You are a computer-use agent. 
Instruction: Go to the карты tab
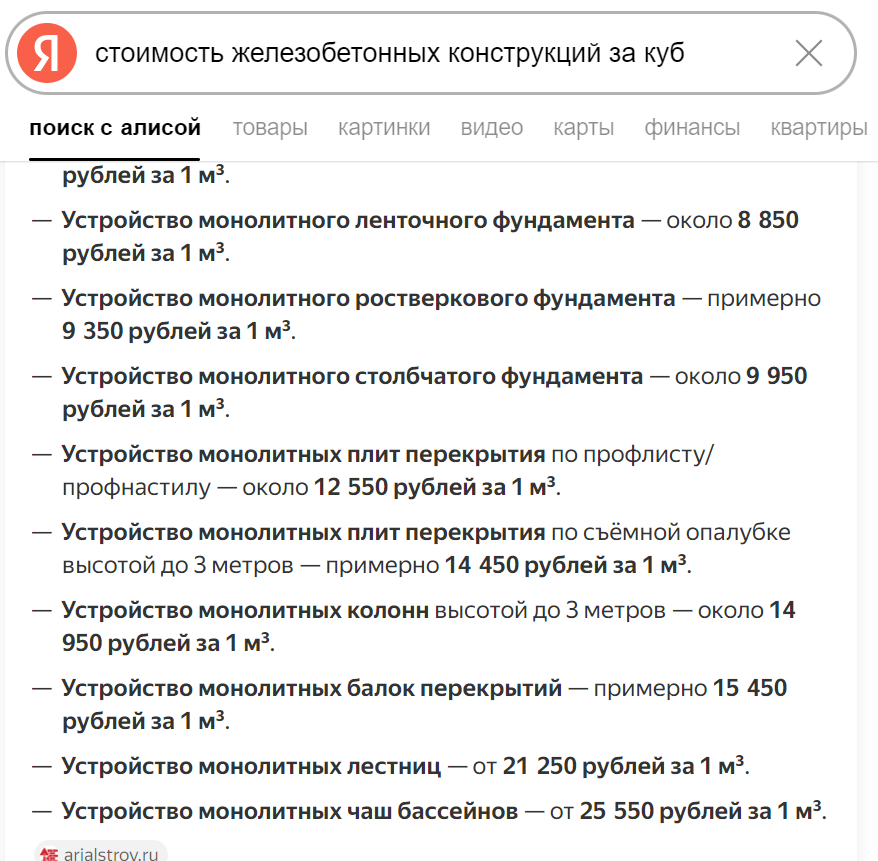(x=583, y=128)
